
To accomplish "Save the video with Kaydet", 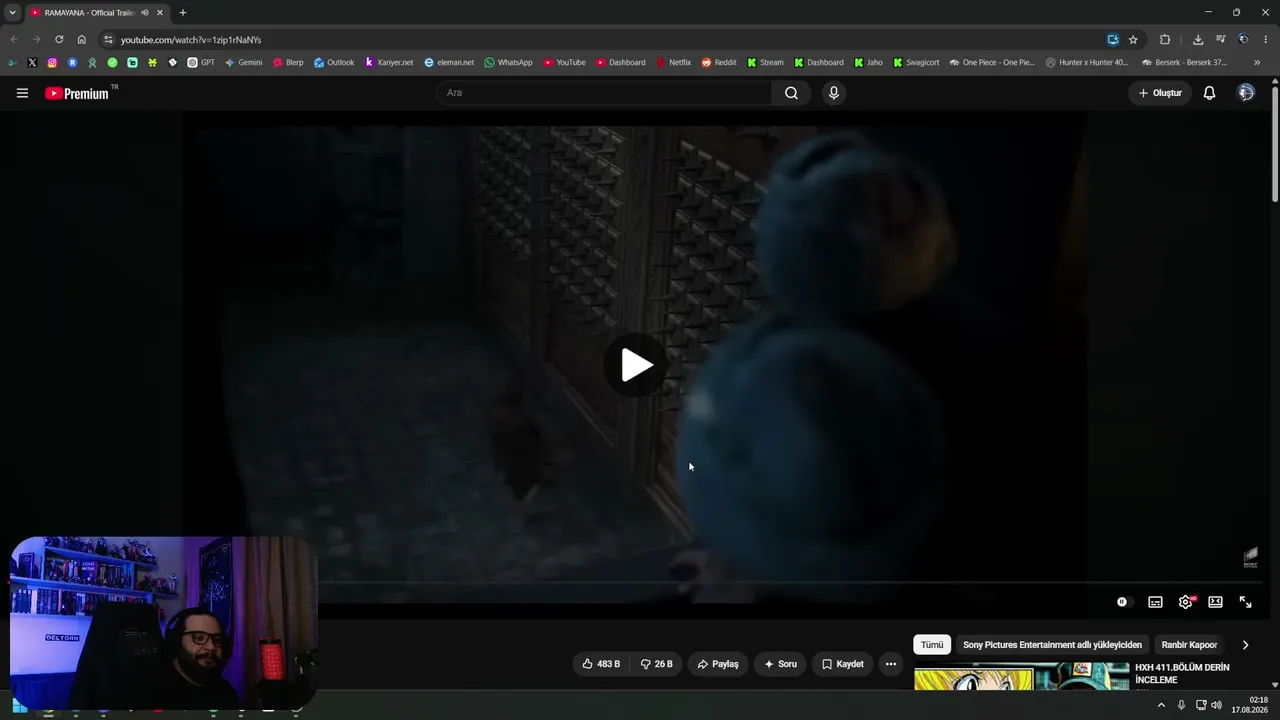I will click(842, 664).
